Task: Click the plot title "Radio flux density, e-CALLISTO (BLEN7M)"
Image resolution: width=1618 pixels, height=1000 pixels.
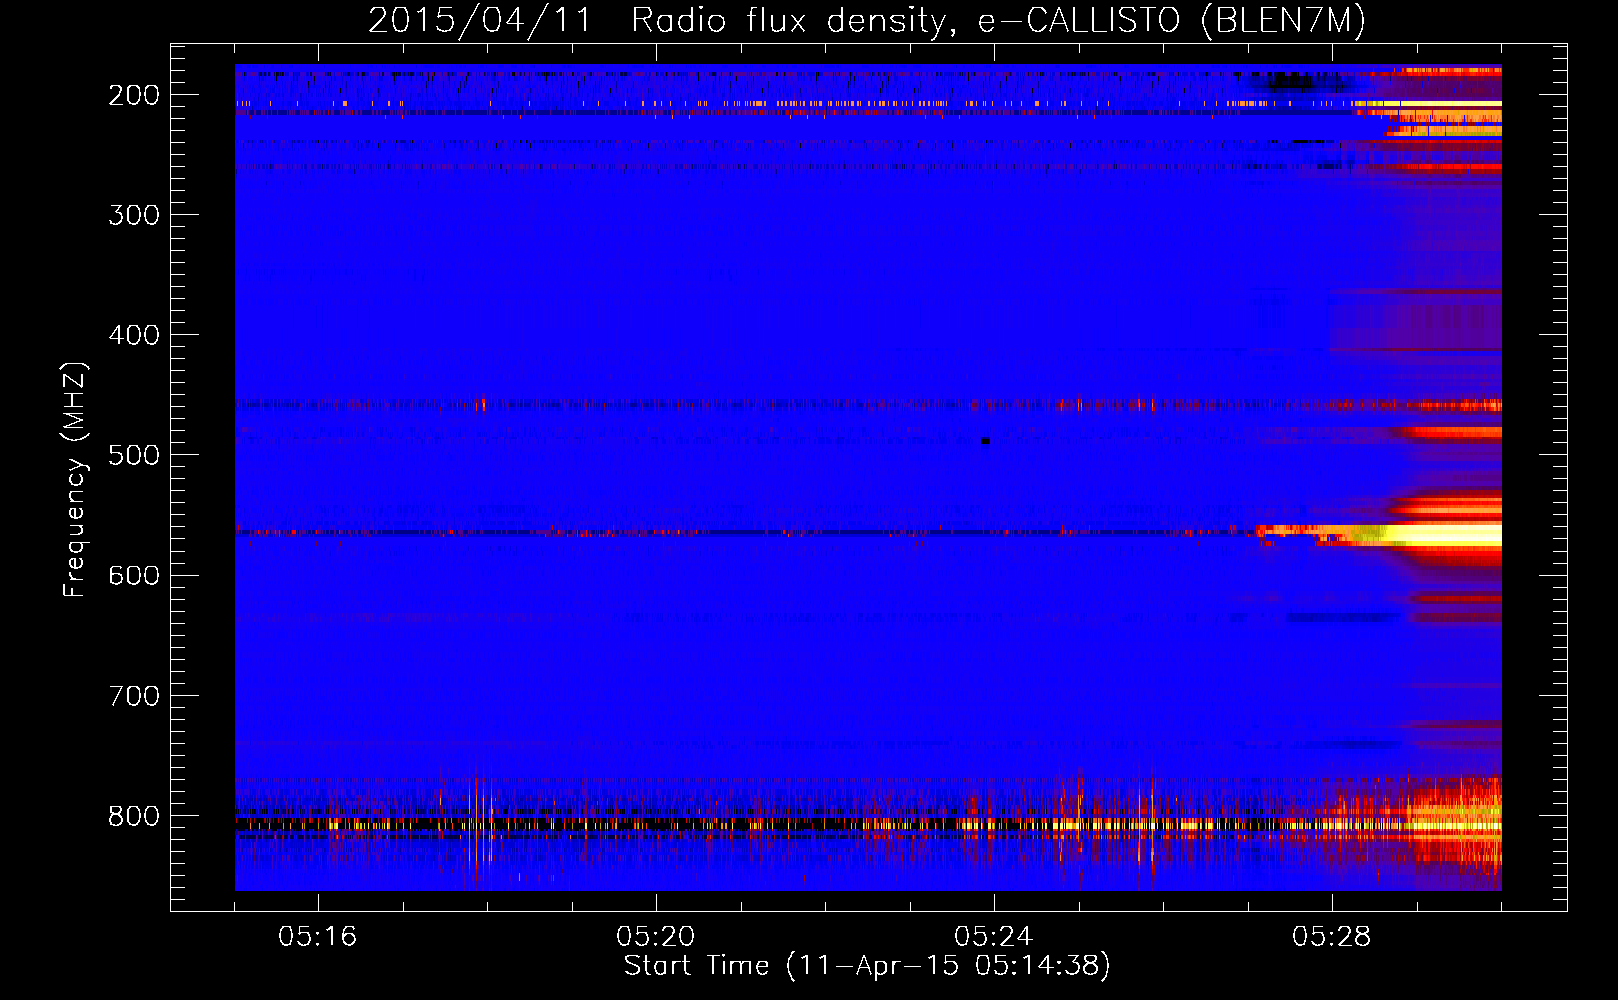Action: [x=998, y=20]
